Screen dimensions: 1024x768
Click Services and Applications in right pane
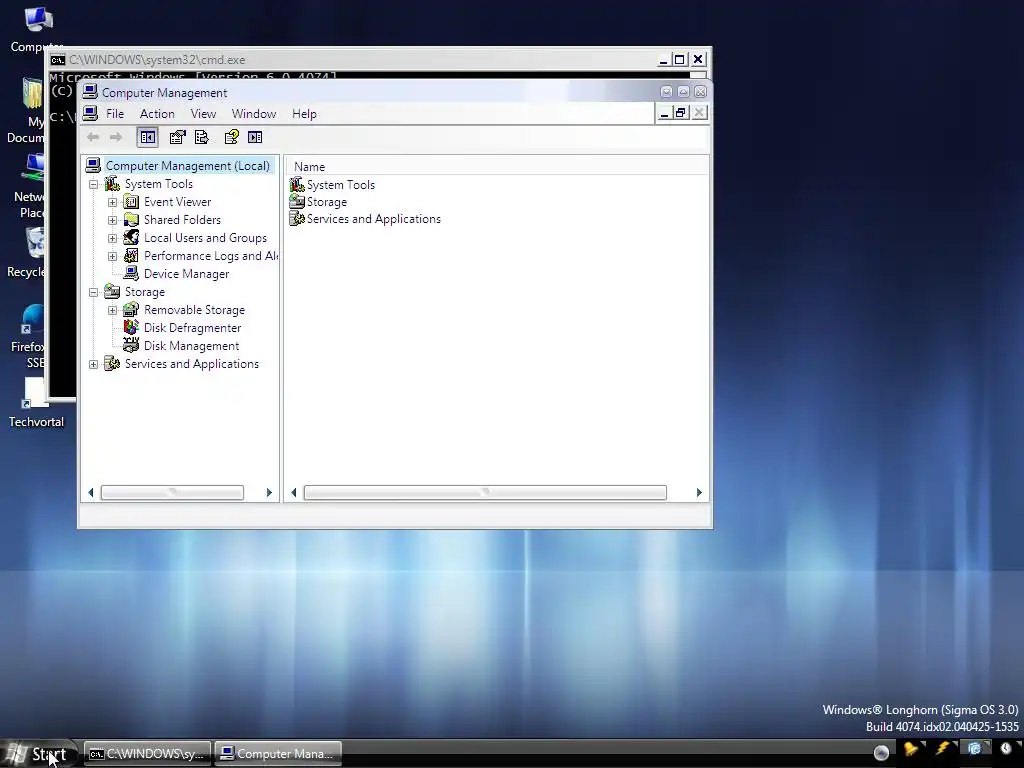[374, 219]
